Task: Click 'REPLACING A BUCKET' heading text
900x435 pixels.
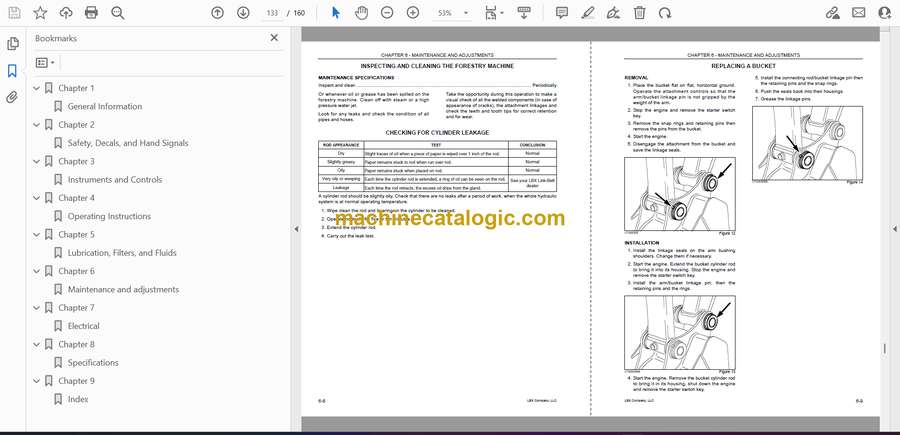Action: click(x=743, y=67)
